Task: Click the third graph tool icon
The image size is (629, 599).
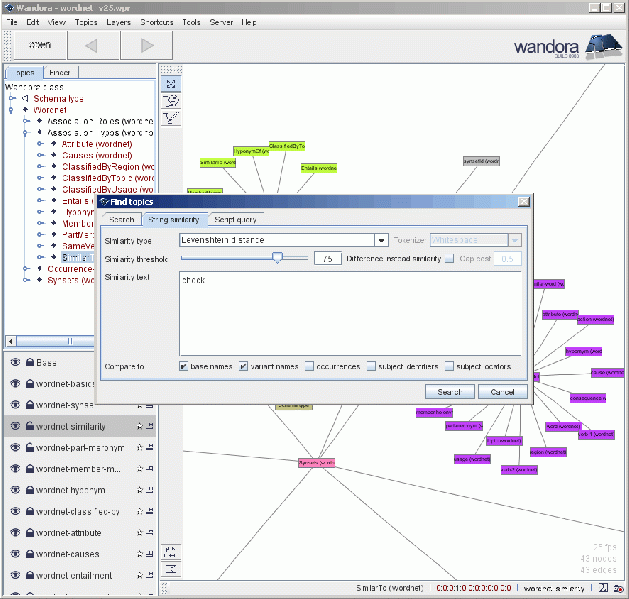Action: pos(171,117)
